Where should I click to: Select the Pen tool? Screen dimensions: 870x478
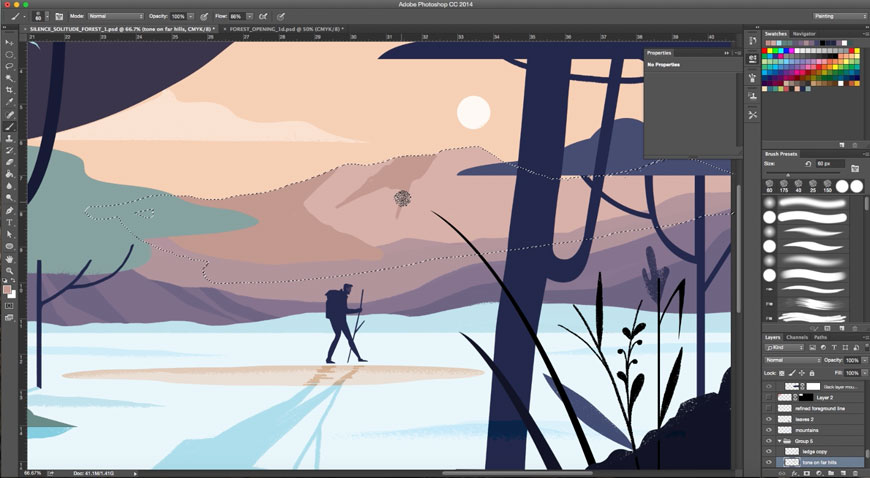click(x=9, y=210)
